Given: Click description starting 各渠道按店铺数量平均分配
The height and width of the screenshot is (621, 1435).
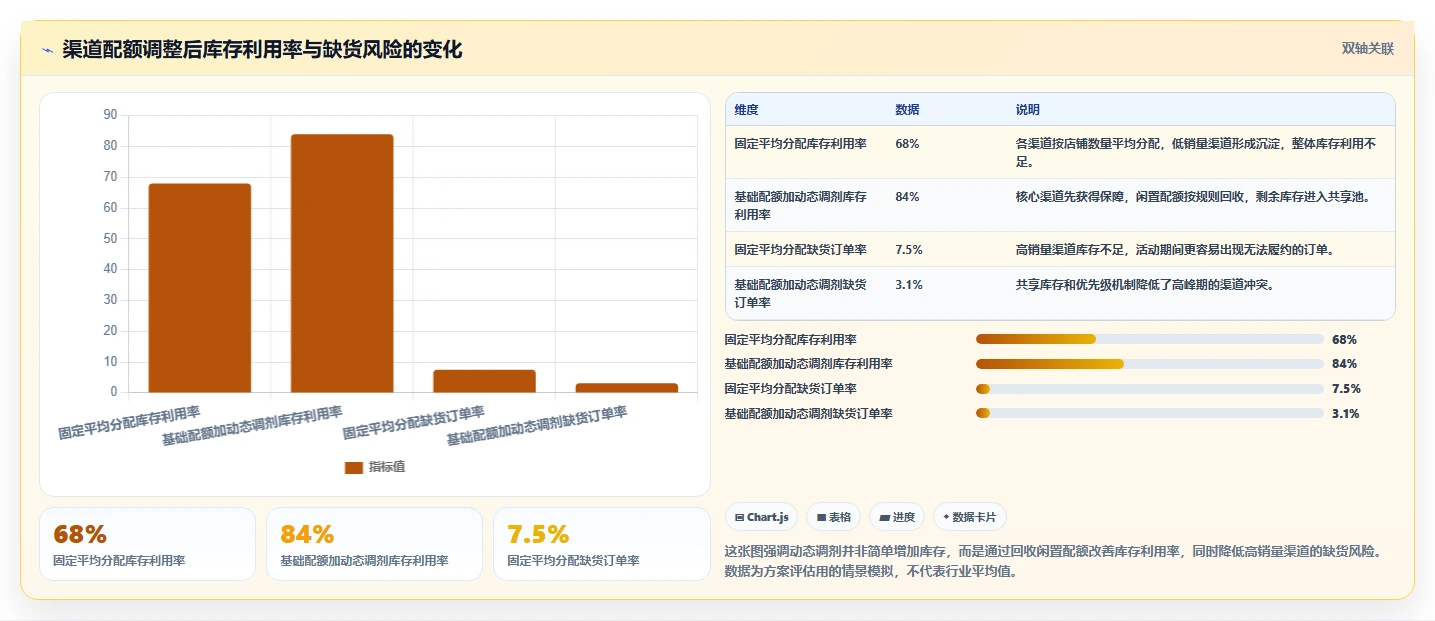Looking at the screenshot, I should pyautogui.click(x=1197, y=152).
